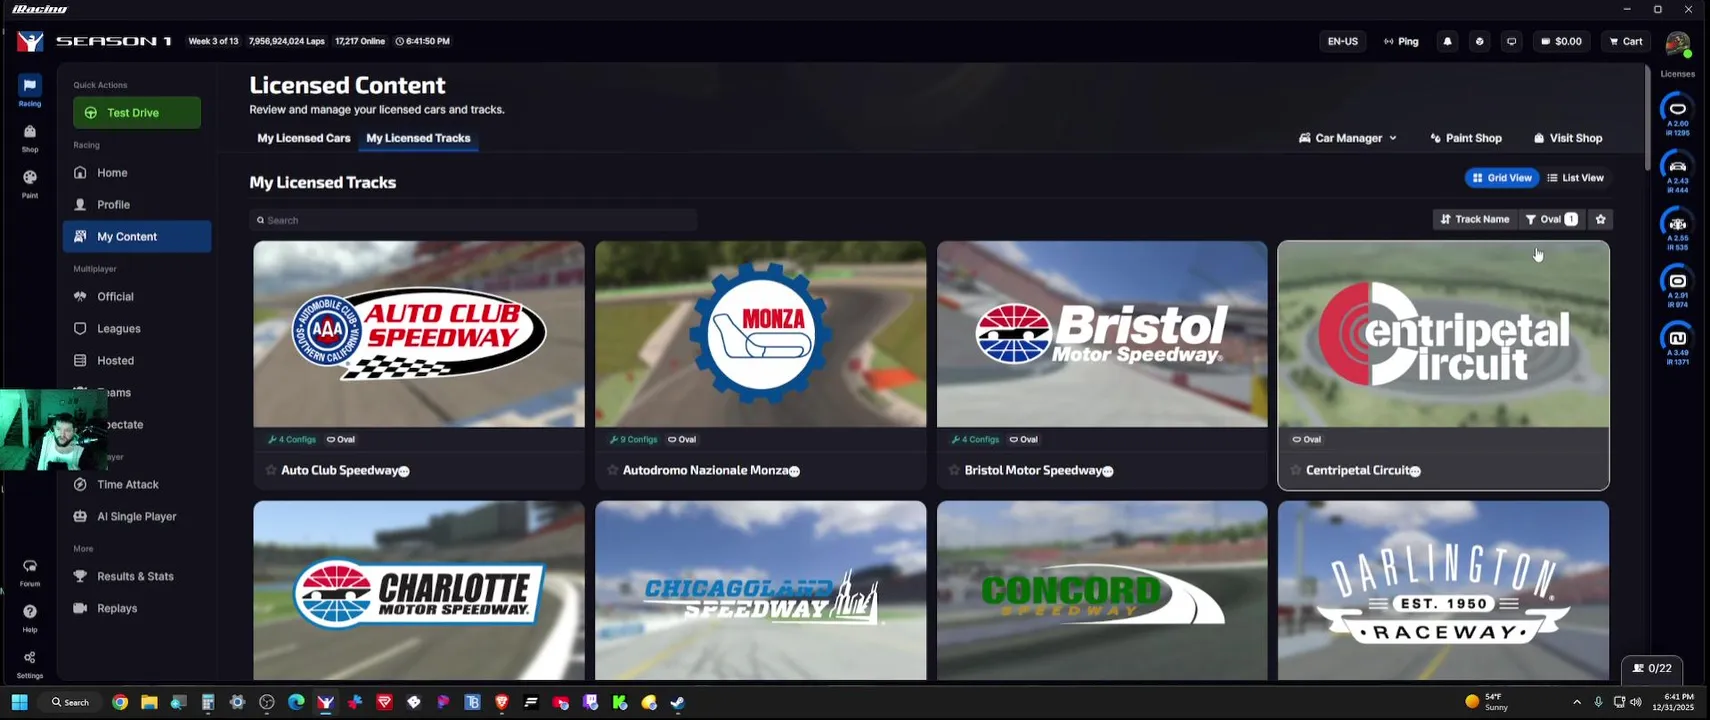
Task: Click the monitor display icon in top bar
Action: 1511,41
